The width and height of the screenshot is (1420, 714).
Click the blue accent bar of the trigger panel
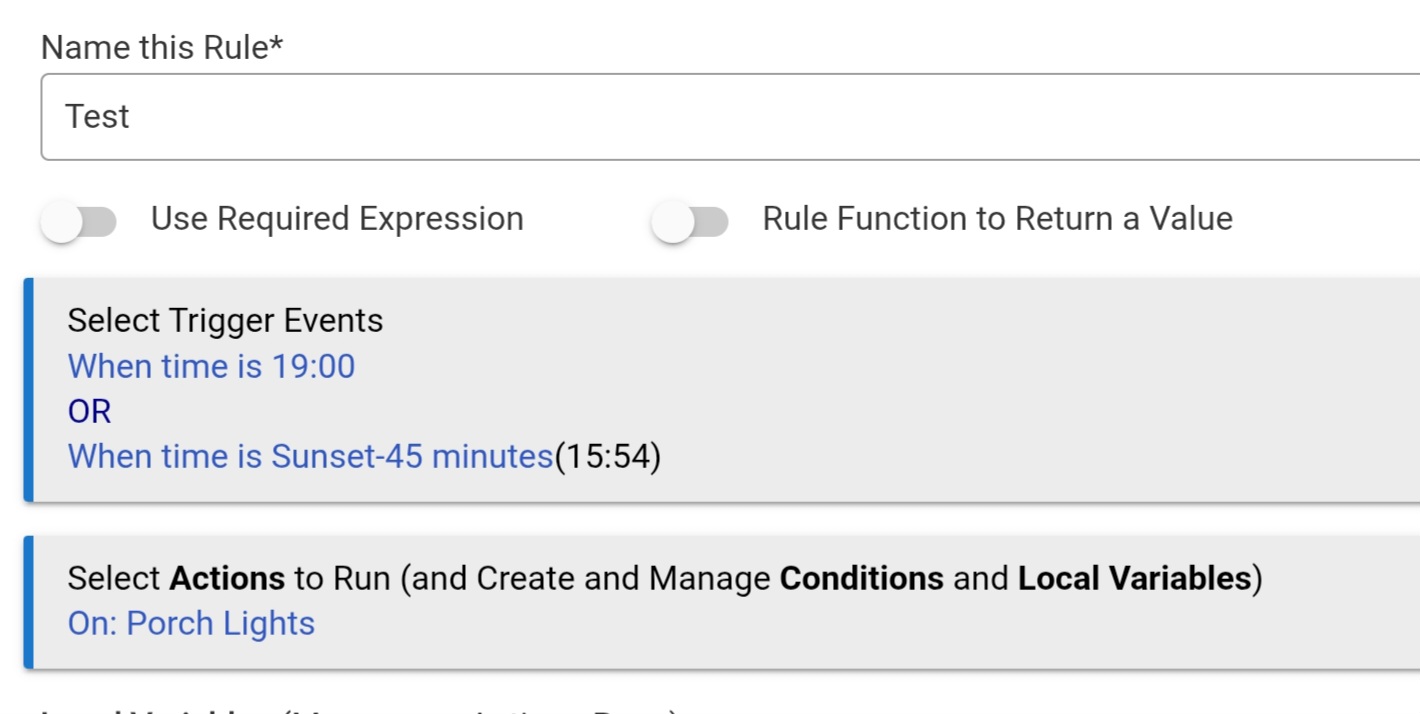pos(29,390)
